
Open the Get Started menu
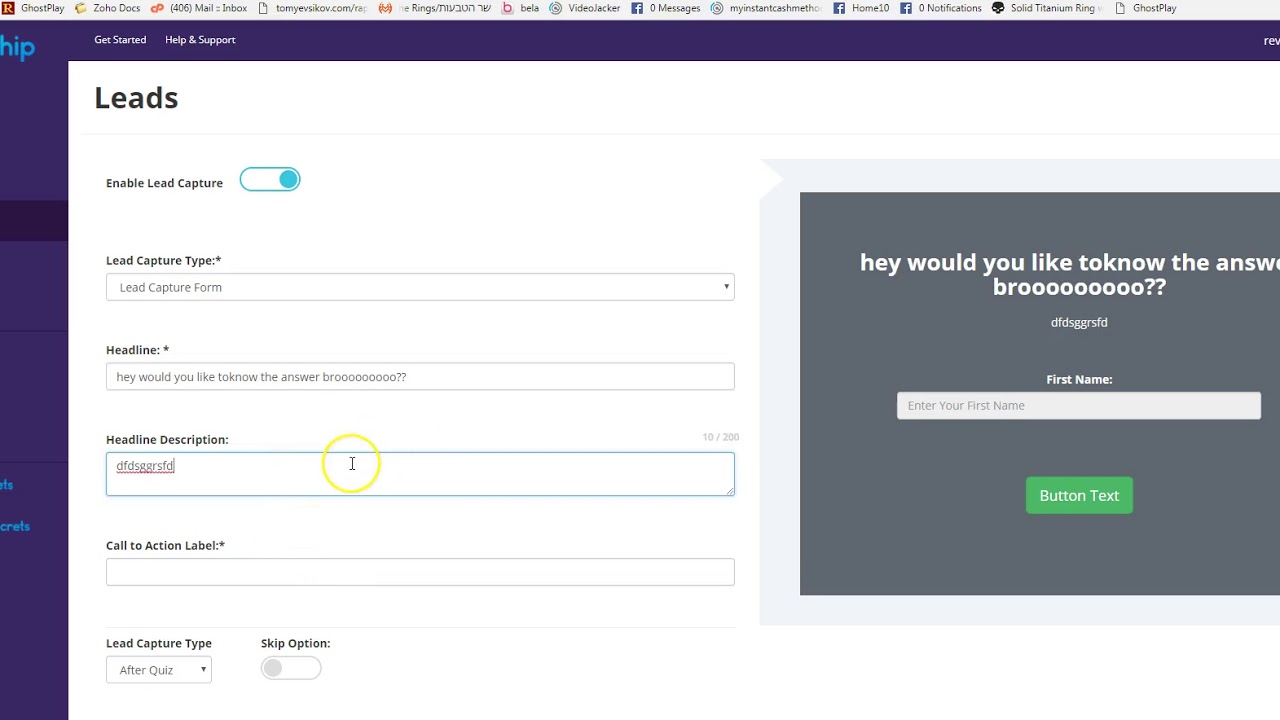(x=120, y=40)
